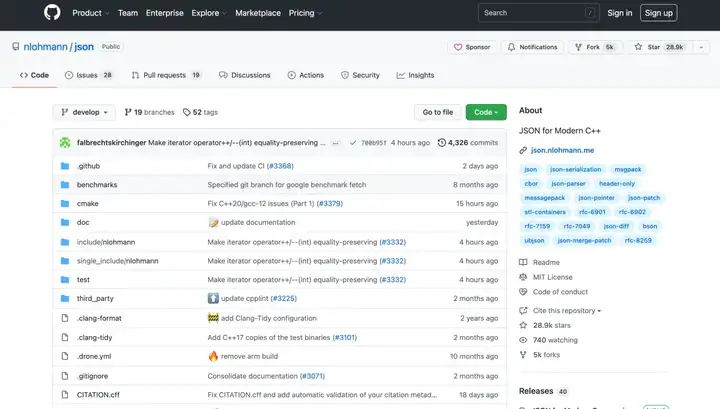View the 28.9k stars link
This screenshot has height=409, width=720.
click(546, 325)
